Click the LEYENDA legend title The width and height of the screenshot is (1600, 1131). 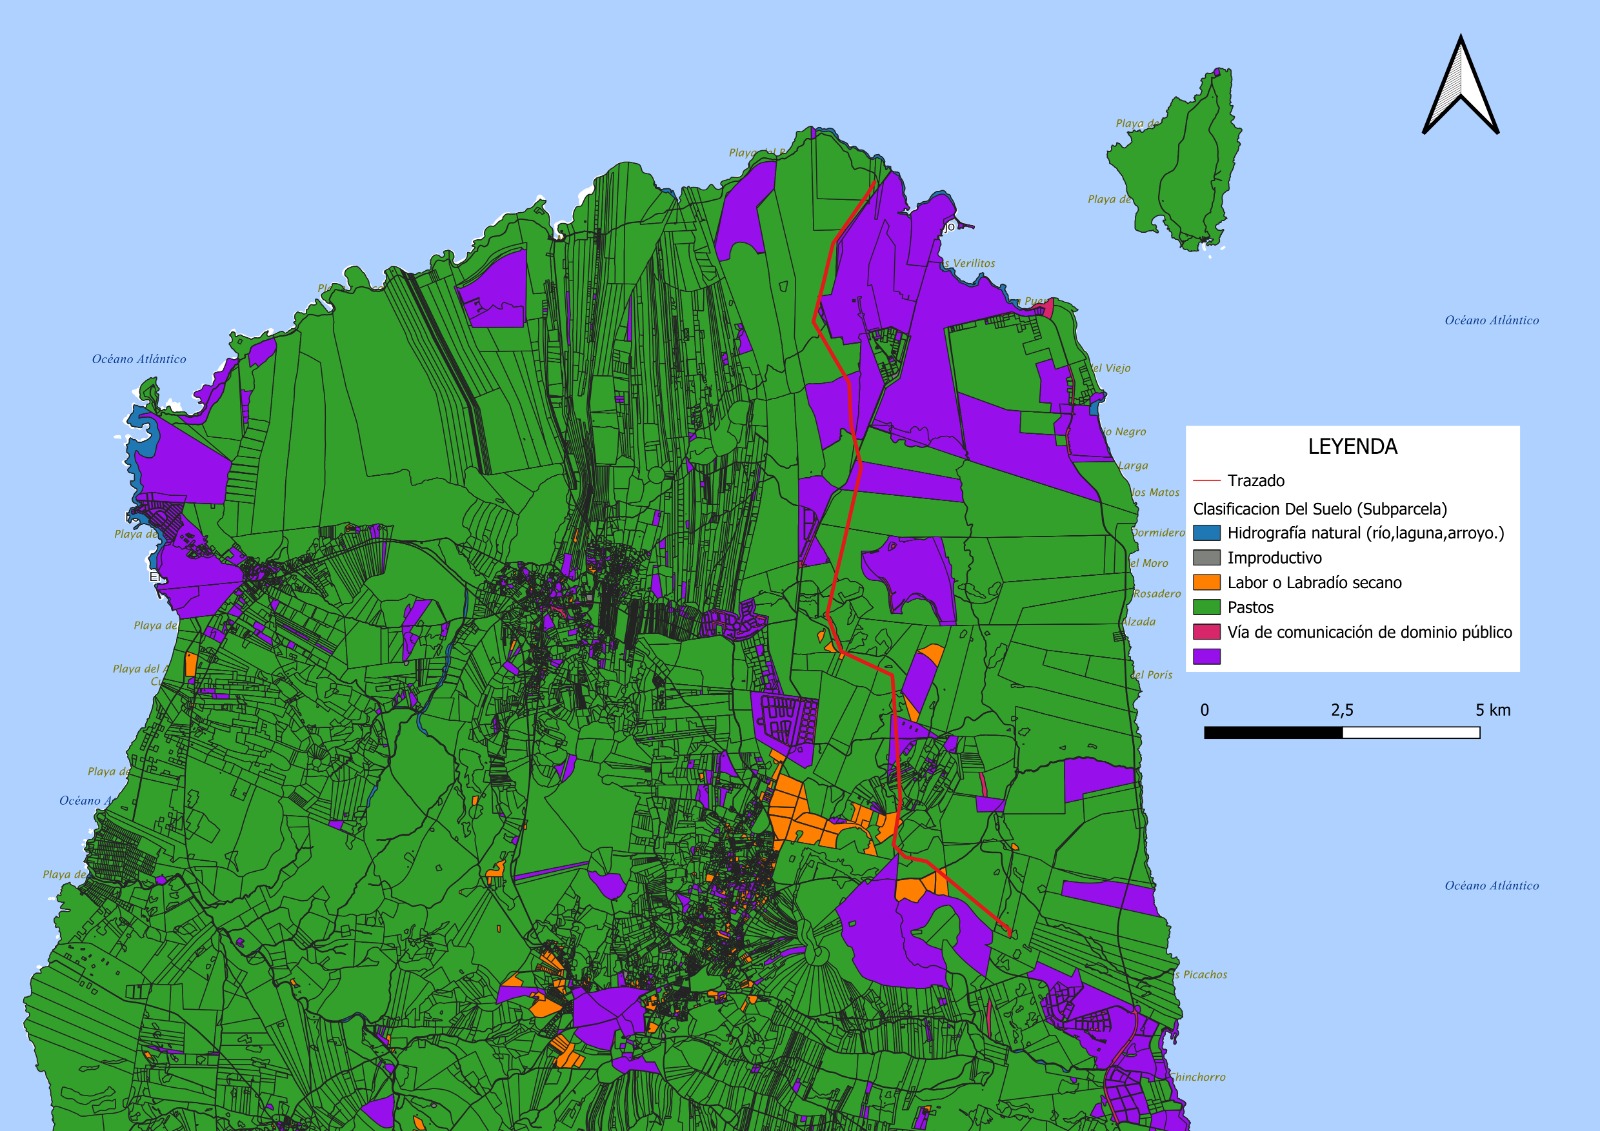tap(1352, 447)
